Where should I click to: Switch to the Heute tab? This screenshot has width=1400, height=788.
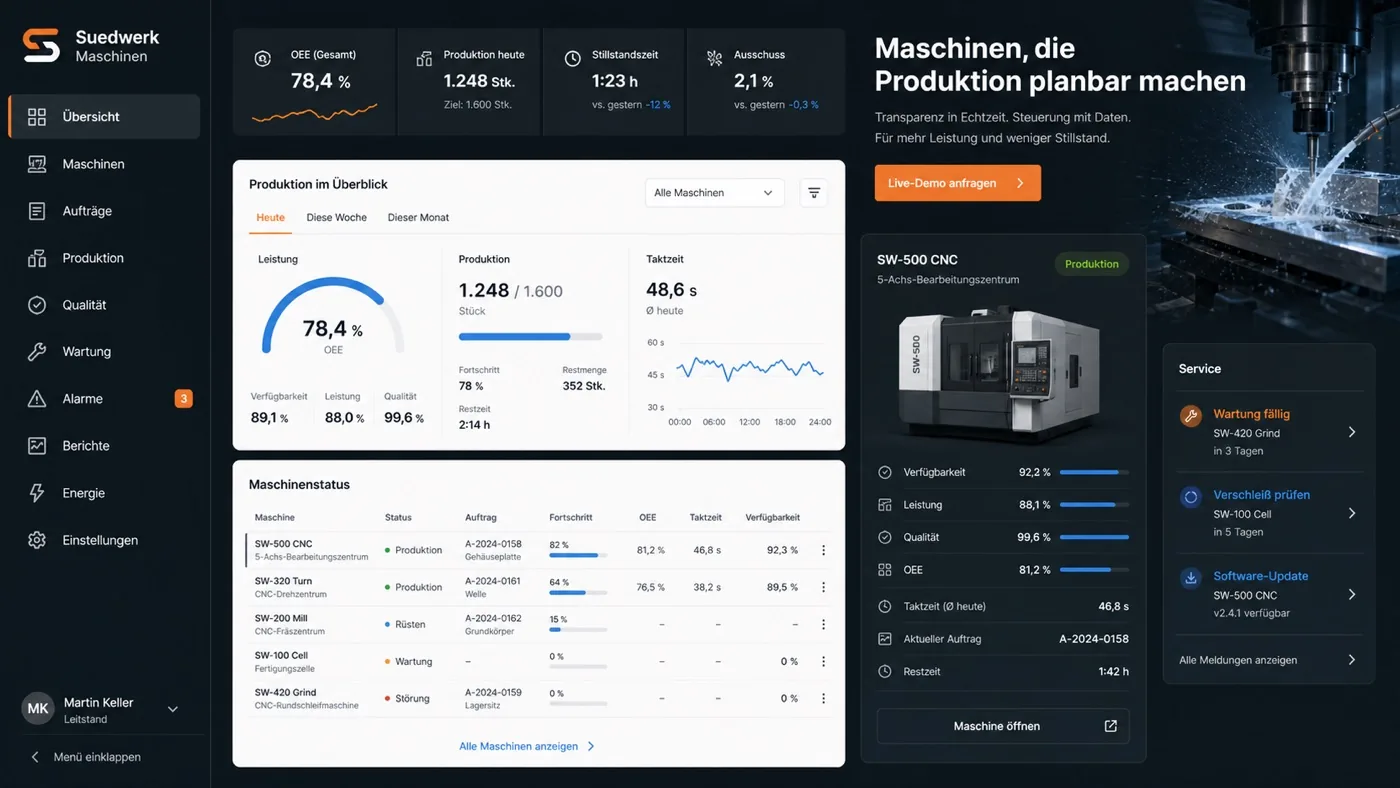click(x=270, y=217)
